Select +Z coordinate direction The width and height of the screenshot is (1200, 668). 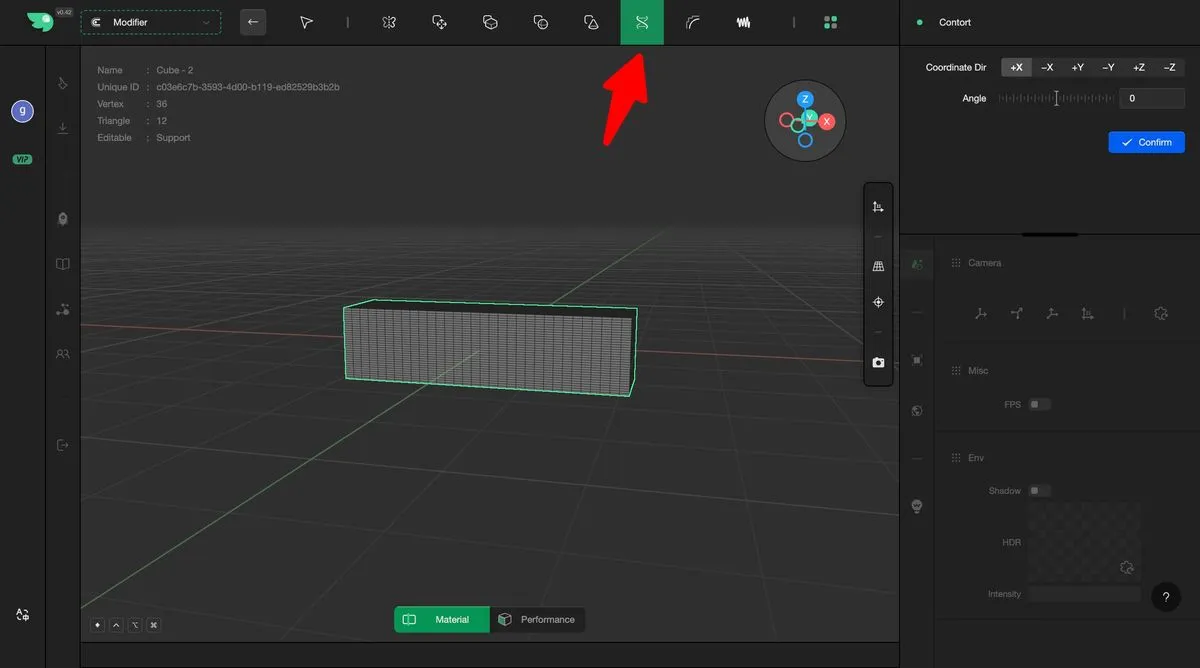tap(1138, 67)
